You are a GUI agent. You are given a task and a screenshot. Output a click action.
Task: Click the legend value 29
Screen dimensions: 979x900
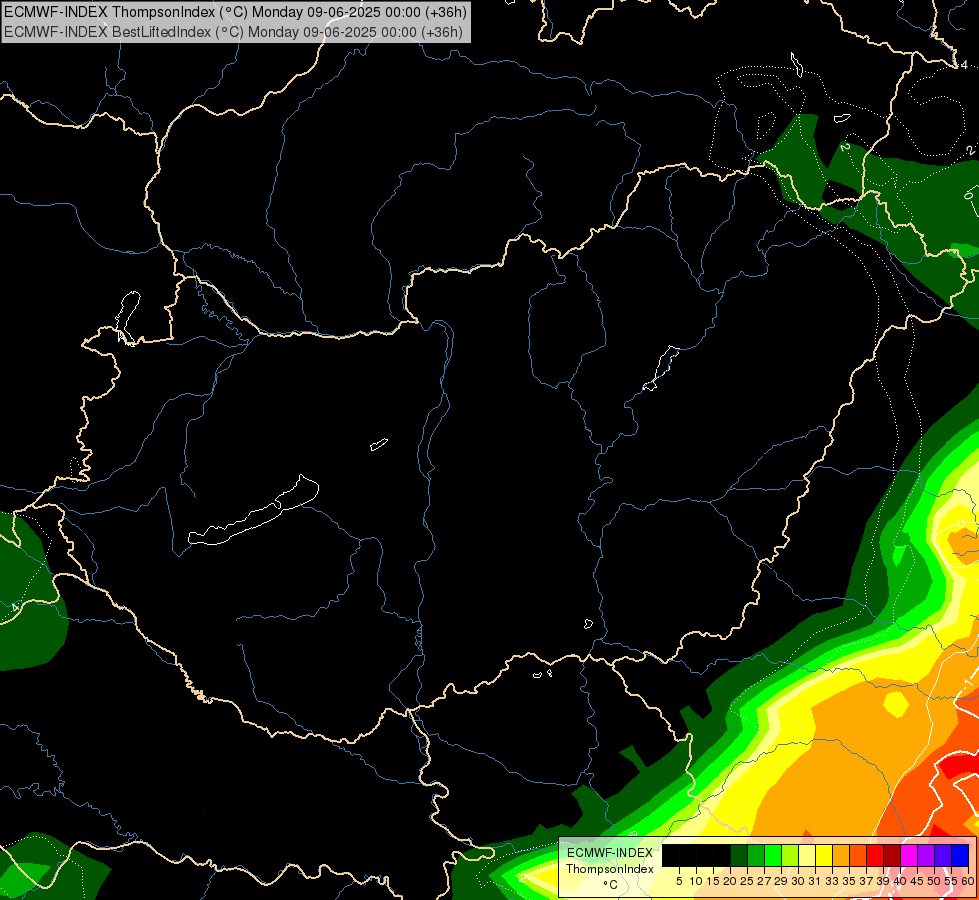(781, 881)
